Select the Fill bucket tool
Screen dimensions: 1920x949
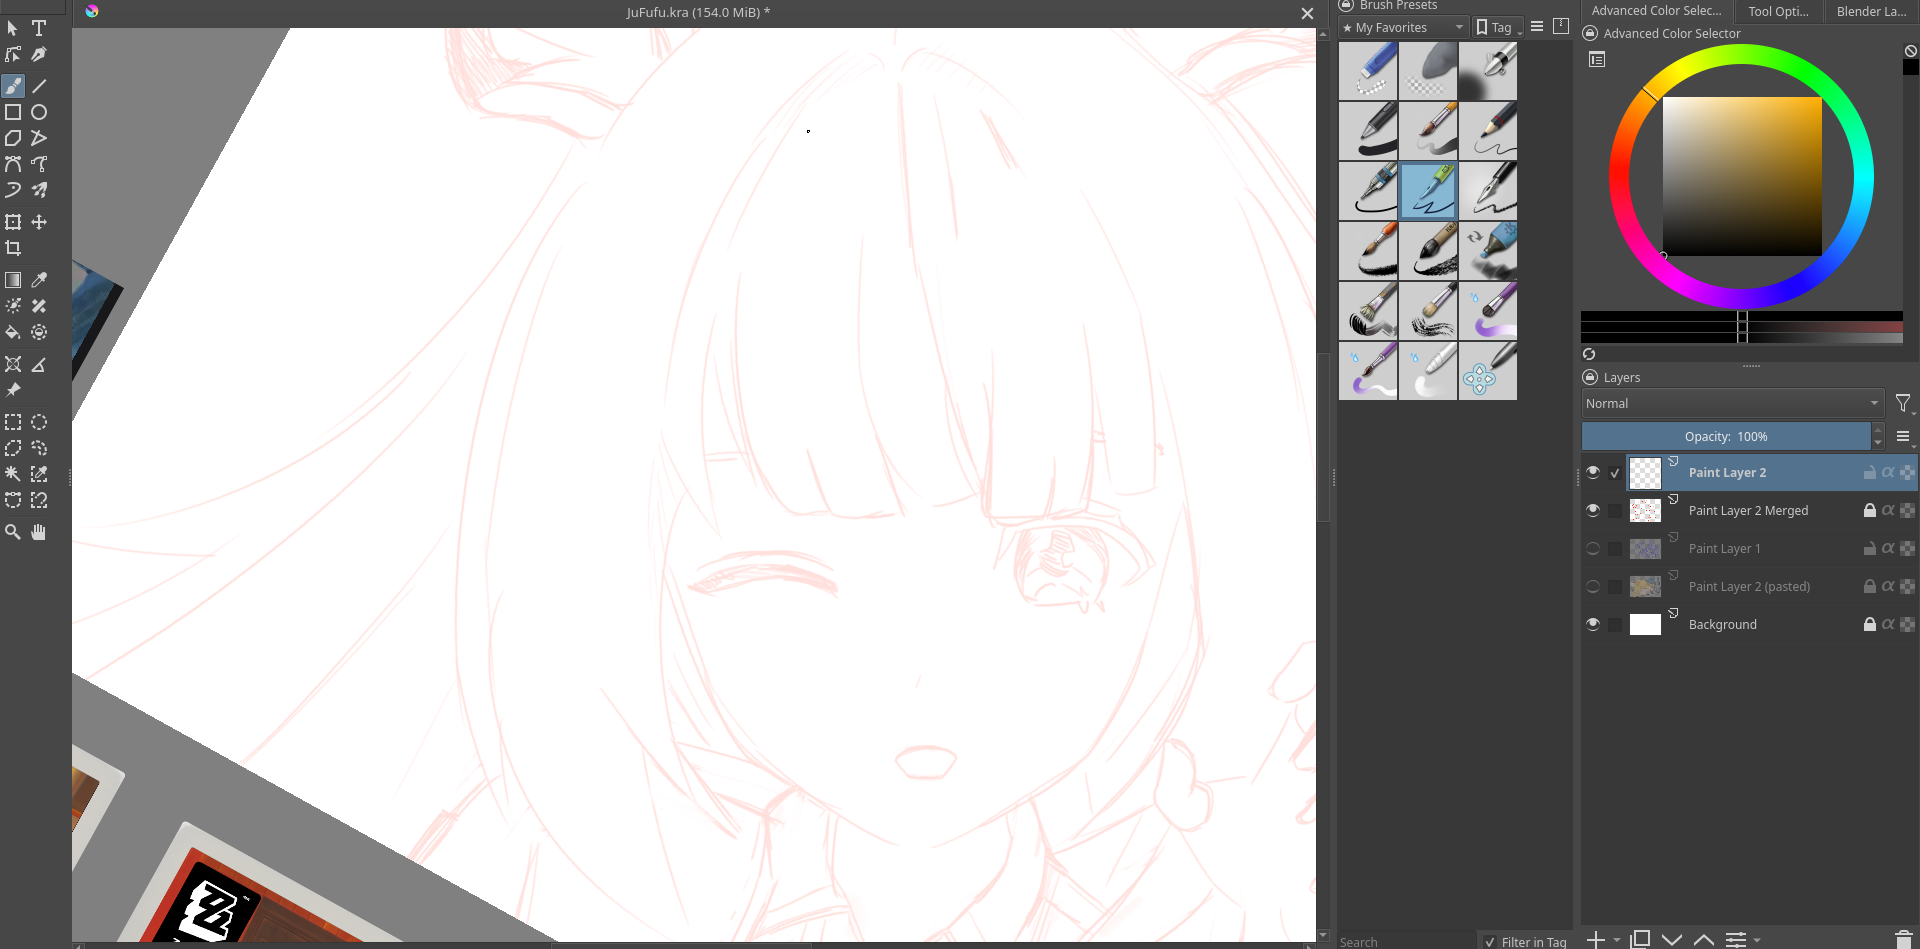[13, 332]
